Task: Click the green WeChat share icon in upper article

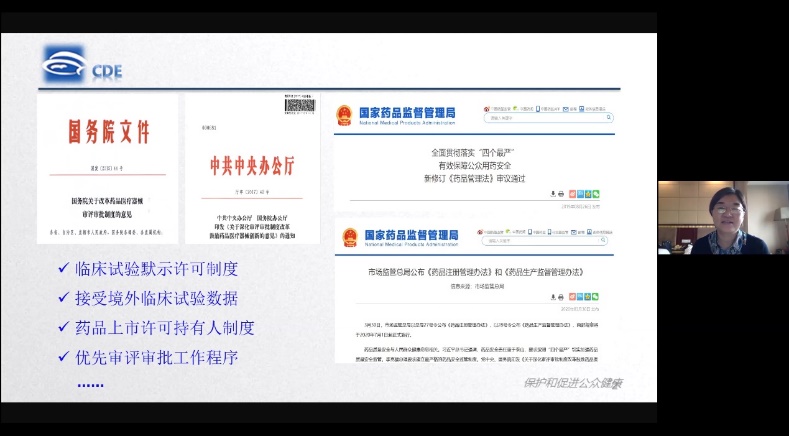Action: [x=595, y=193]
